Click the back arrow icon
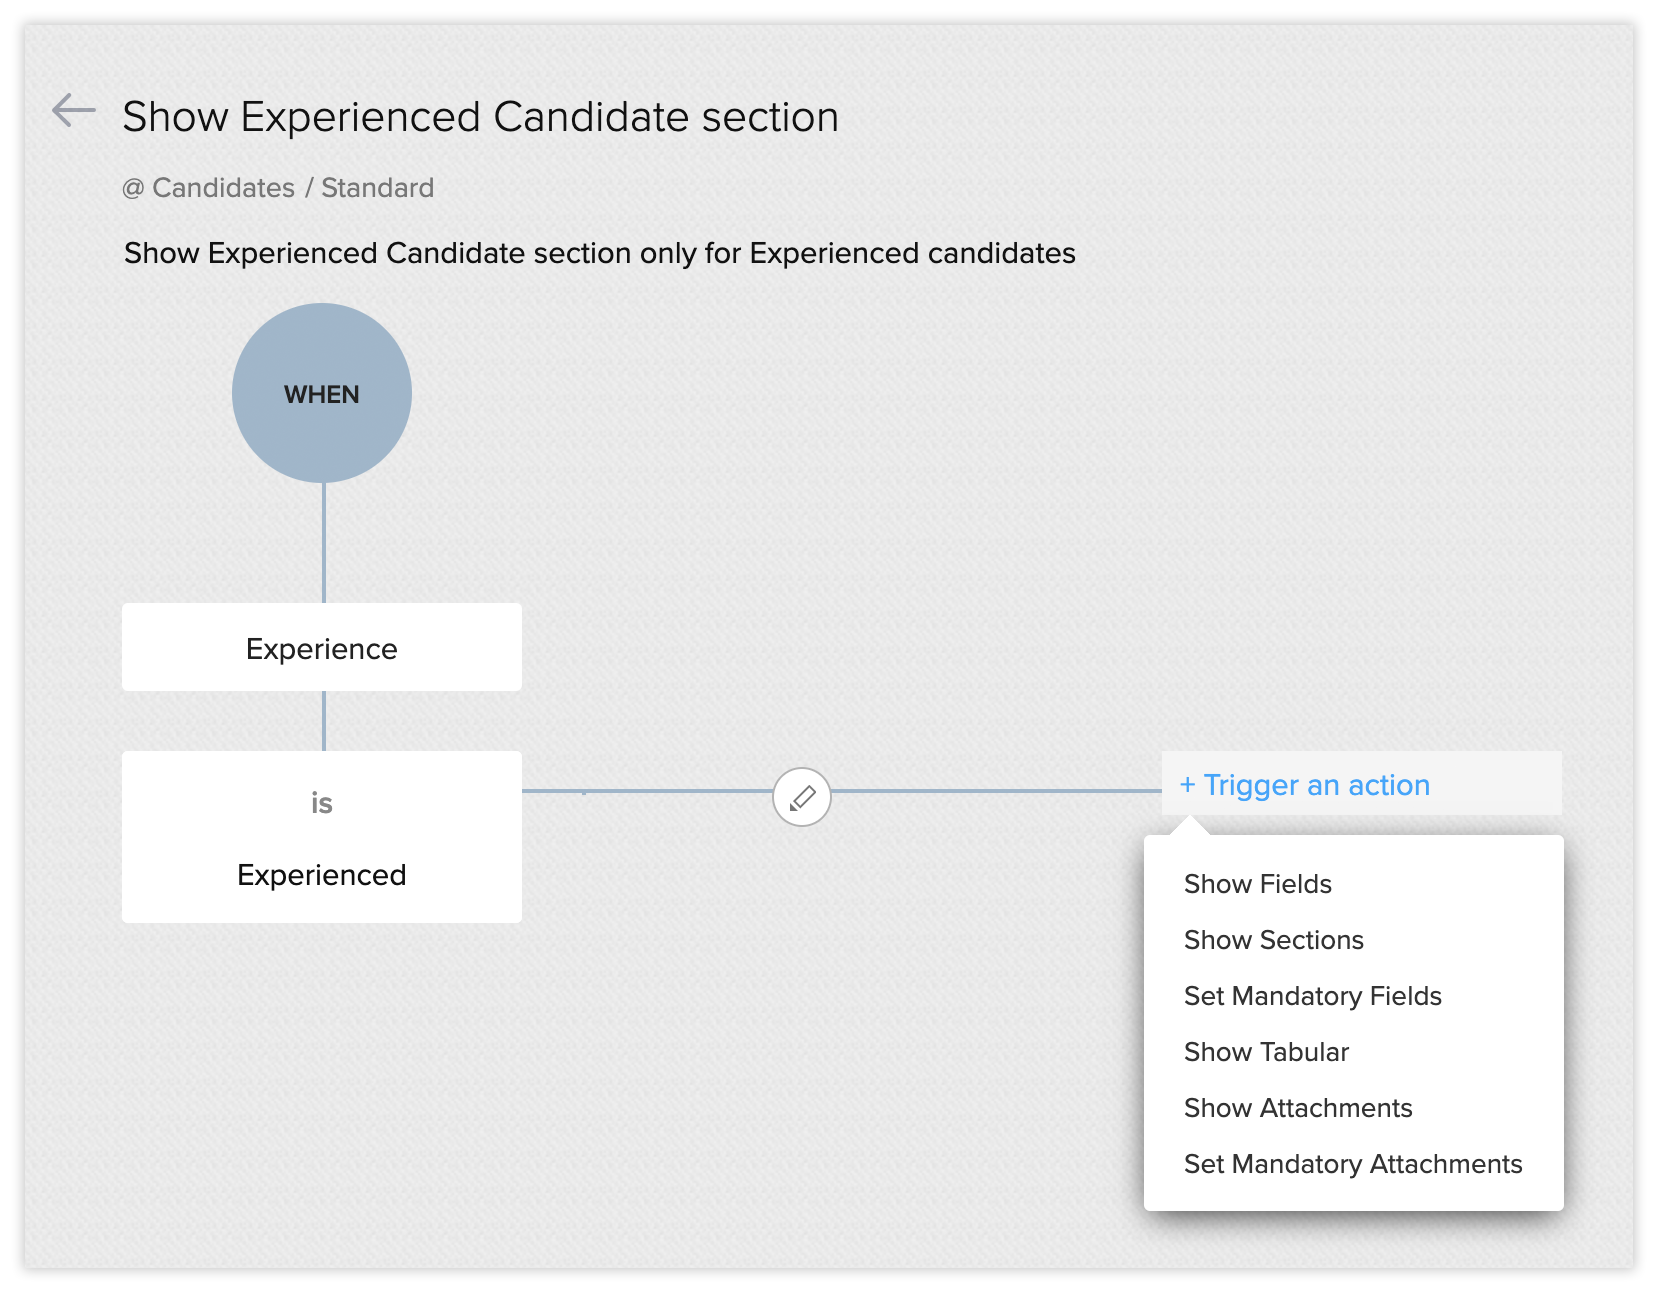The height and width of the screenshot is (1293, 1658). pos(73,110)
